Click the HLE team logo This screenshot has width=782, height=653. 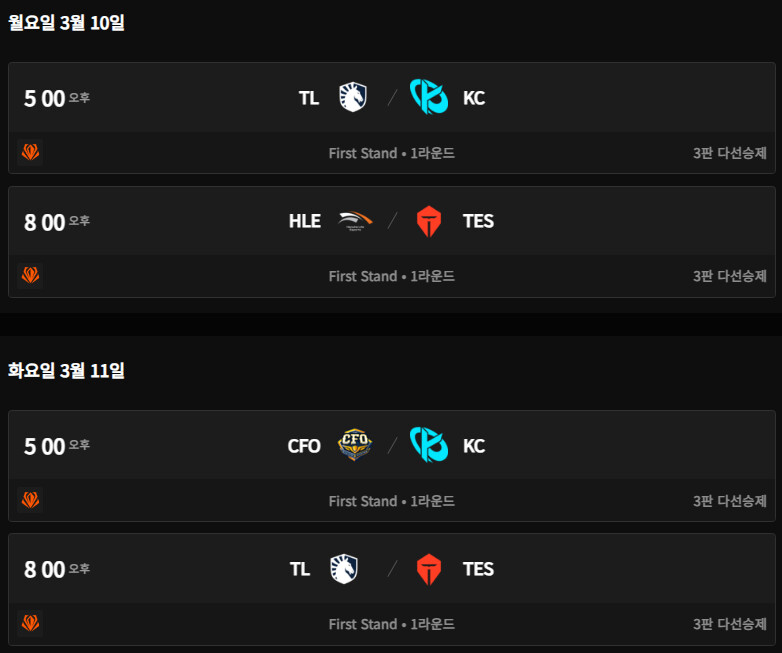click(x=354, y=221)
